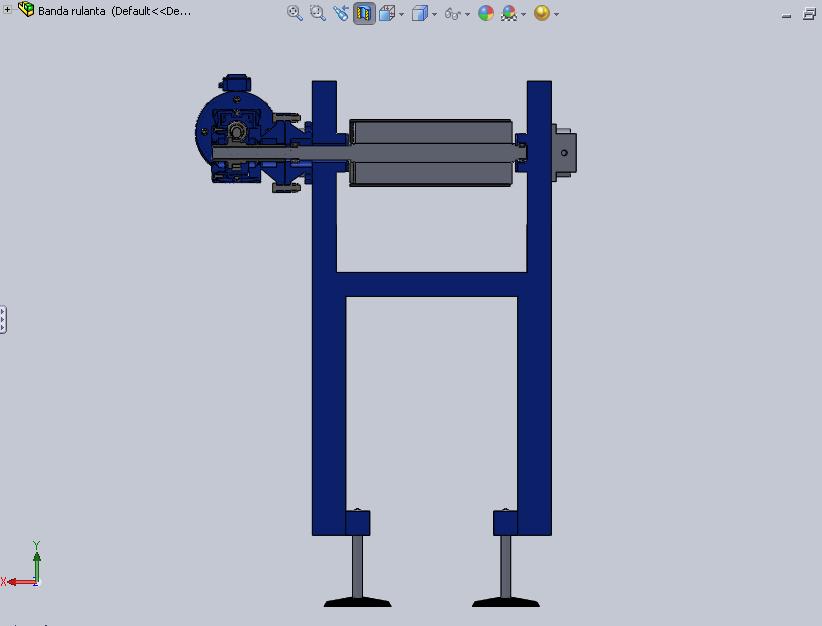Expand the Banda rulanta tree node

coord(7,9)
